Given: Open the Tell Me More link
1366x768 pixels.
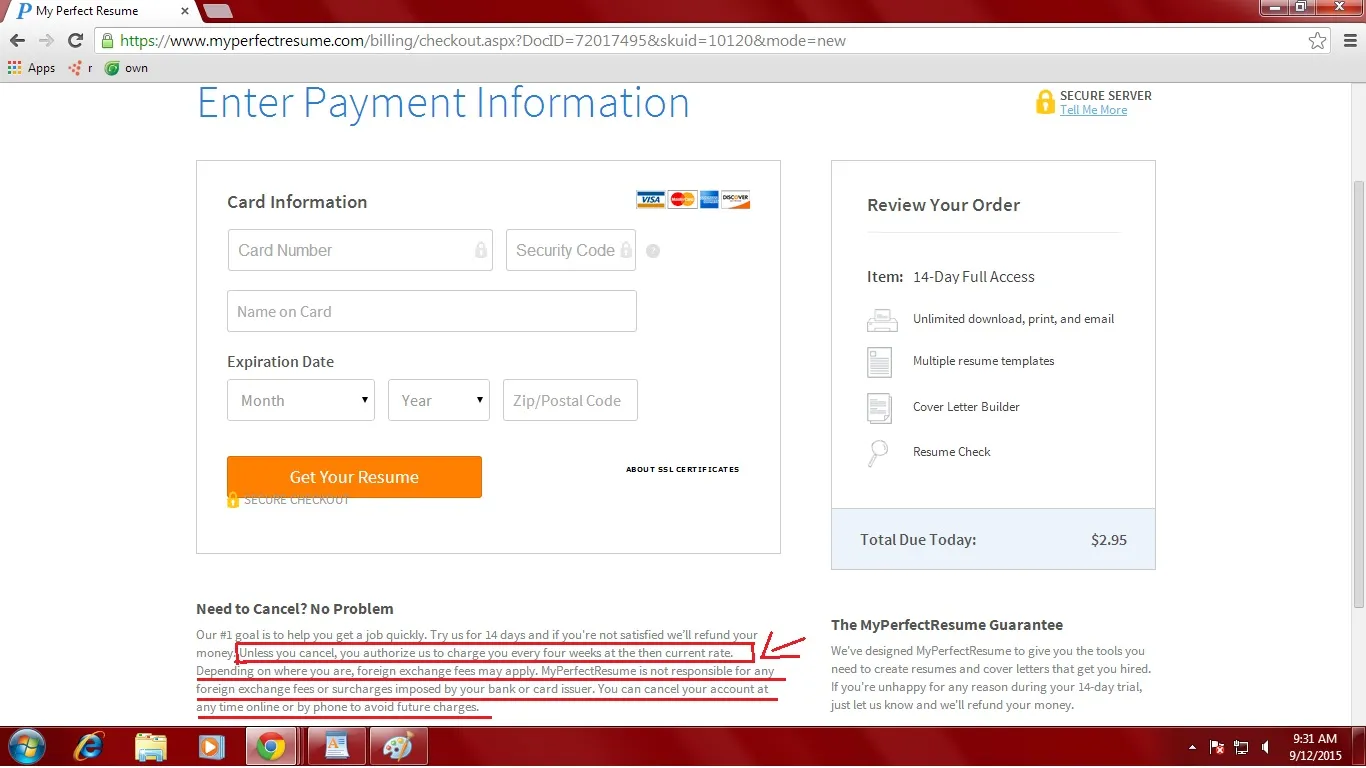Looking at the screenshot, I should 1093,110.
